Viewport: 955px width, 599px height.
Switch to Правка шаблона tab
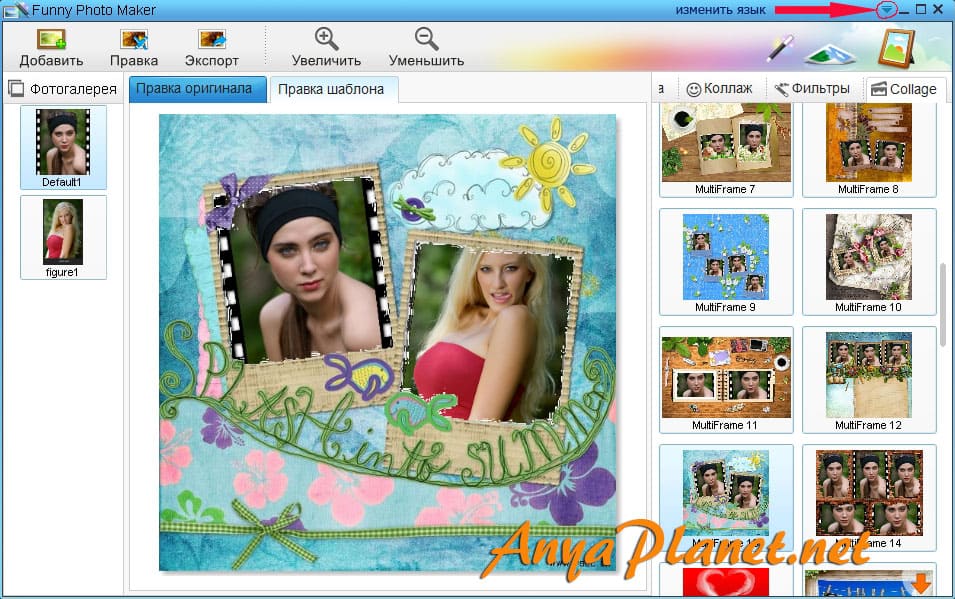334,90
